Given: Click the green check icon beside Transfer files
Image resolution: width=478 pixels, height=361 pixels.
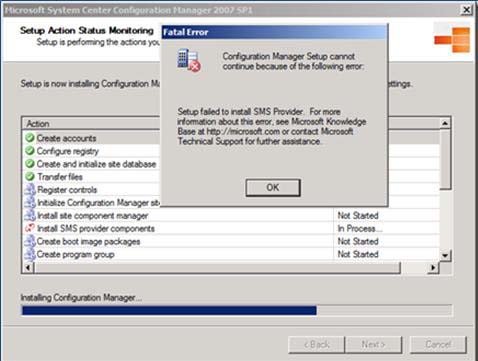Looking at the screenshot, I should 30,177.
